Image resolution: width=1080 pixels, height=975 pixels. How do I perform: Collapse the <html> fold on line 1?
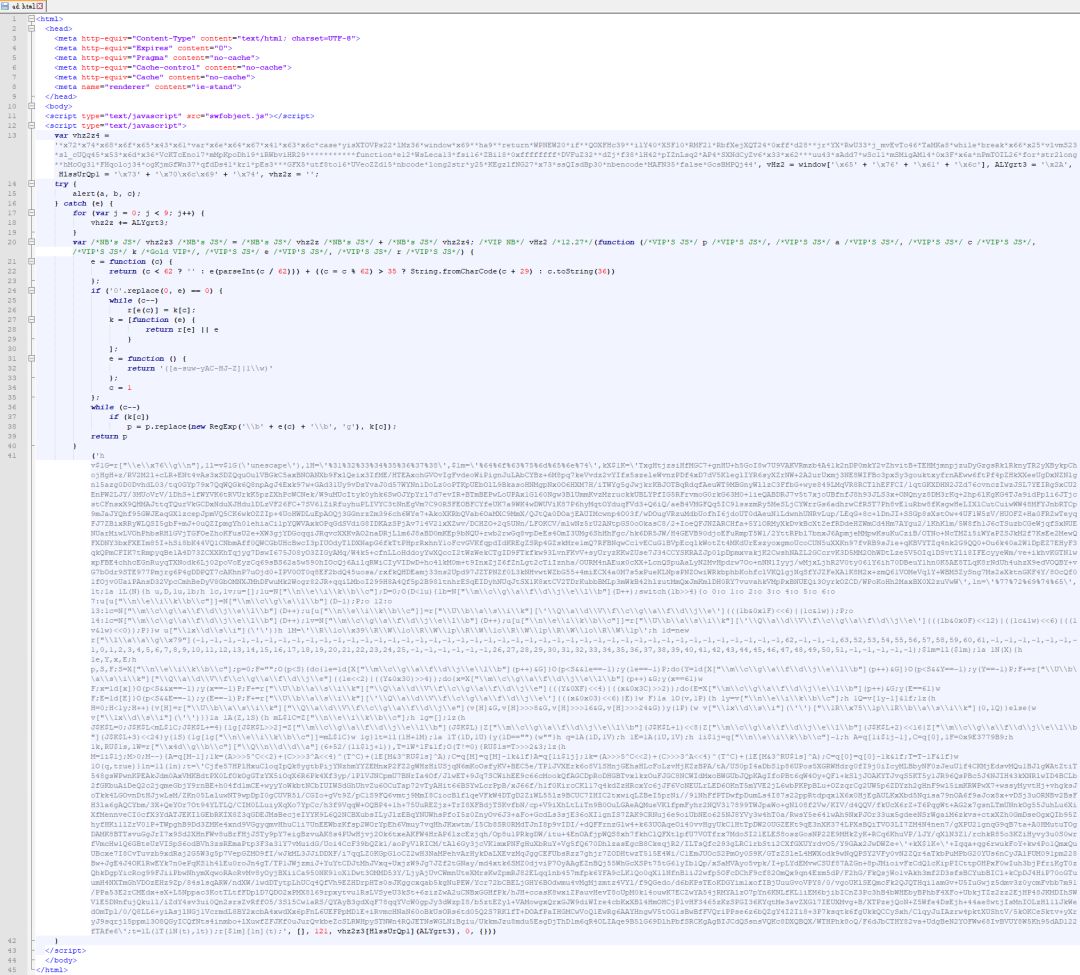tap(32, 19)
